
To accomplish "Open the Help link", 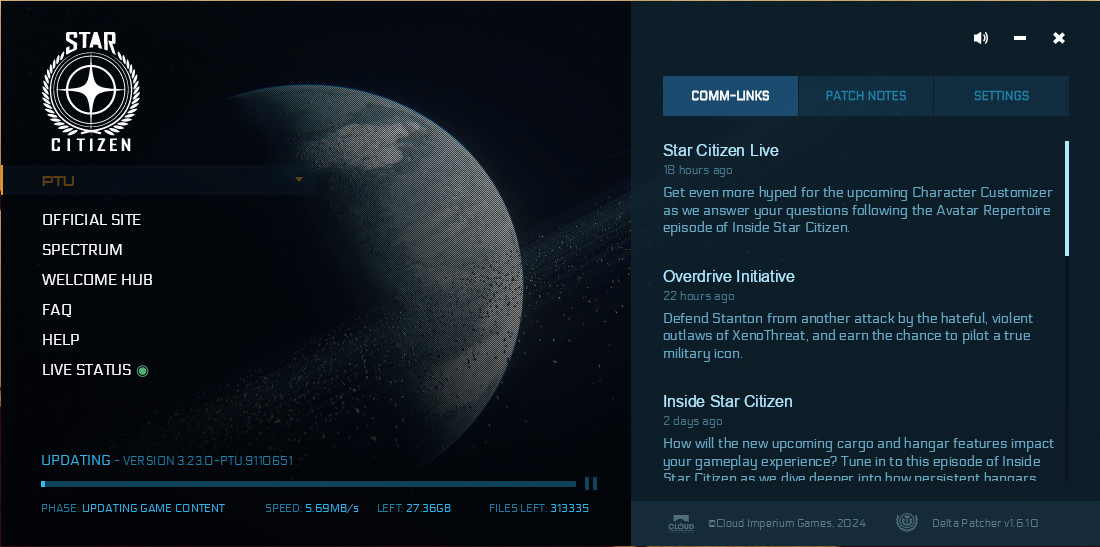I will (60, 340).
